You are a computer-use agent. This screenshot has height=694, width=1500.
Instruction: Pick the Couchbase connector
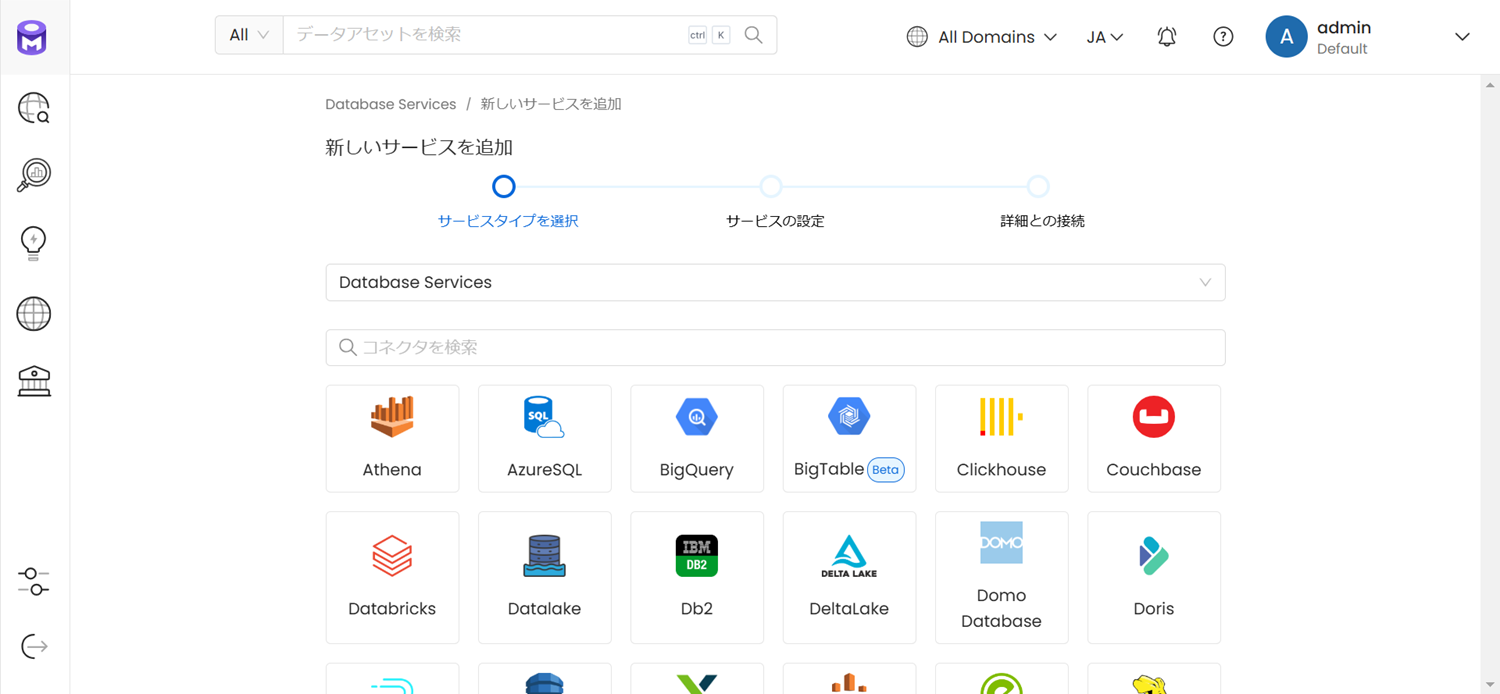click(x=1154, y=439)
